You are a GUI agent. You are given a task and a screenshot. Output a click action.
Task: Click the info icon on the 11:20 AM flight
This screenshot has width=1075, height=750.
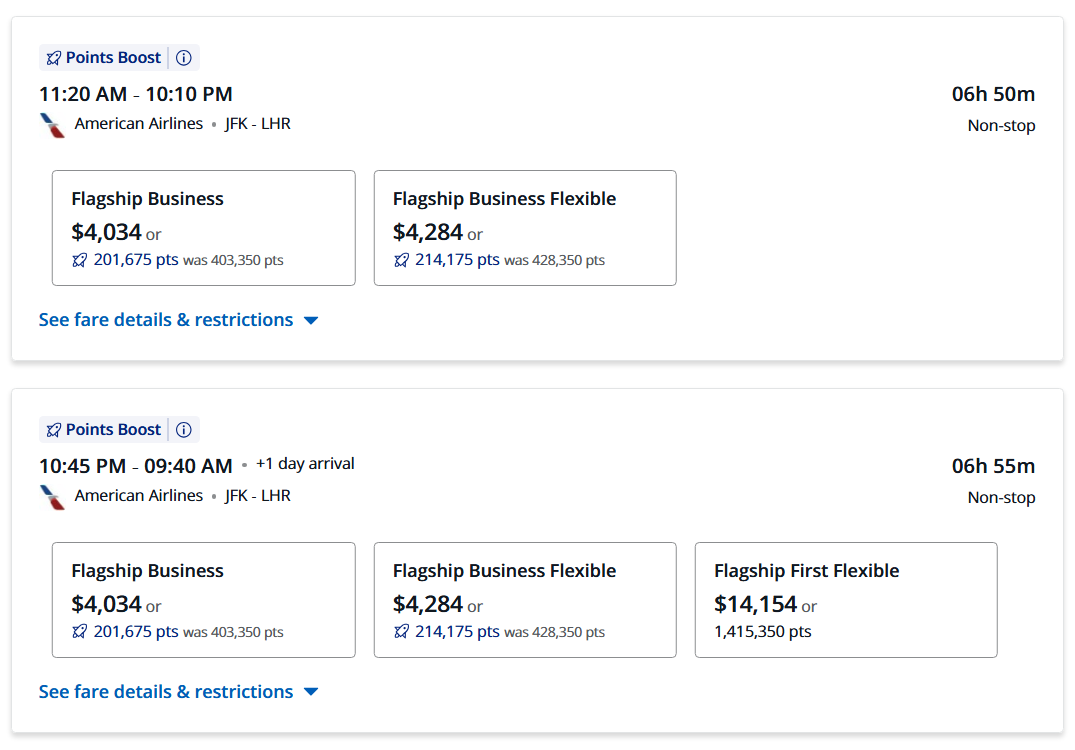pyautogui.click(x=184, y=58)
